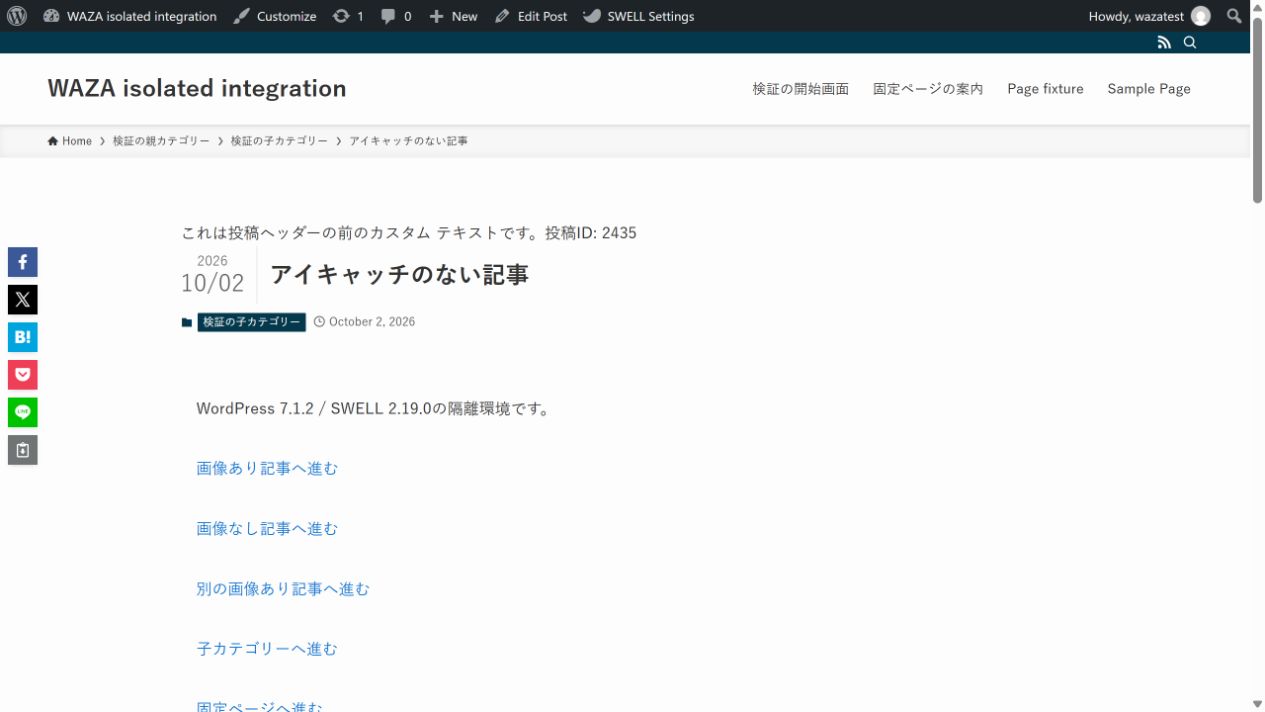The height and width of the screenshot is (712, 1265).
Task: Open 検証の親カテゴリー breadcrumb
Action: coord(161,141)
